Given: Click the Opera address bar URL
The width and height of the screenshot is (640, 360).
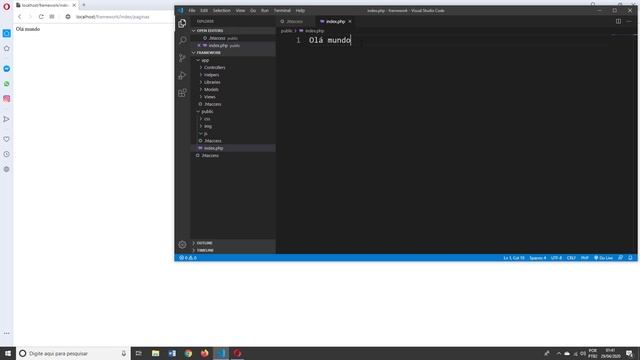Looking at the screenshot, I should (x=113, y=17).
